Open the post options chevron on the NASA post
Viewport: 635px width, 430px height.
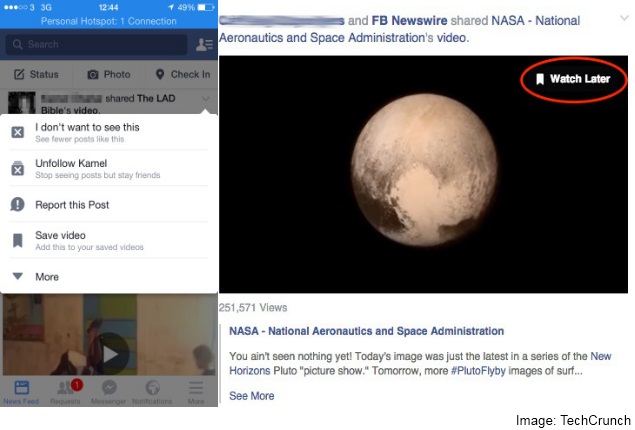pyautogui.click(x=624, y=18)
